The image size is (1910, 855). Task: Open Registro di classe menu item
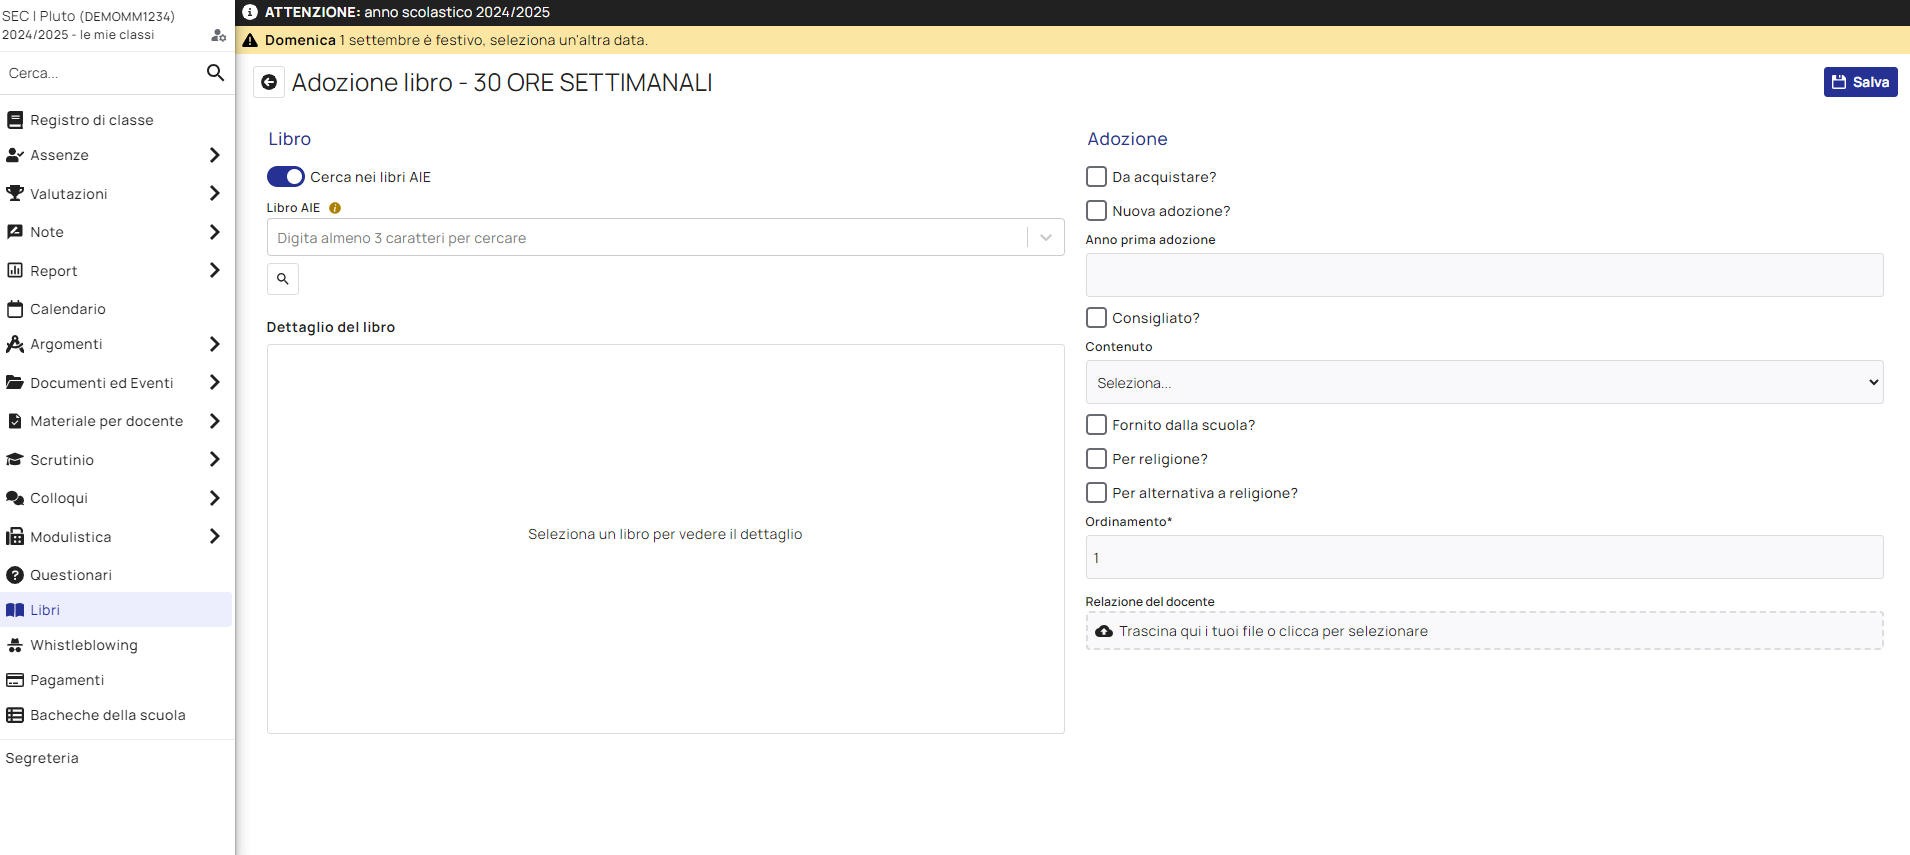pyautogui.click(x=116, y=120)
